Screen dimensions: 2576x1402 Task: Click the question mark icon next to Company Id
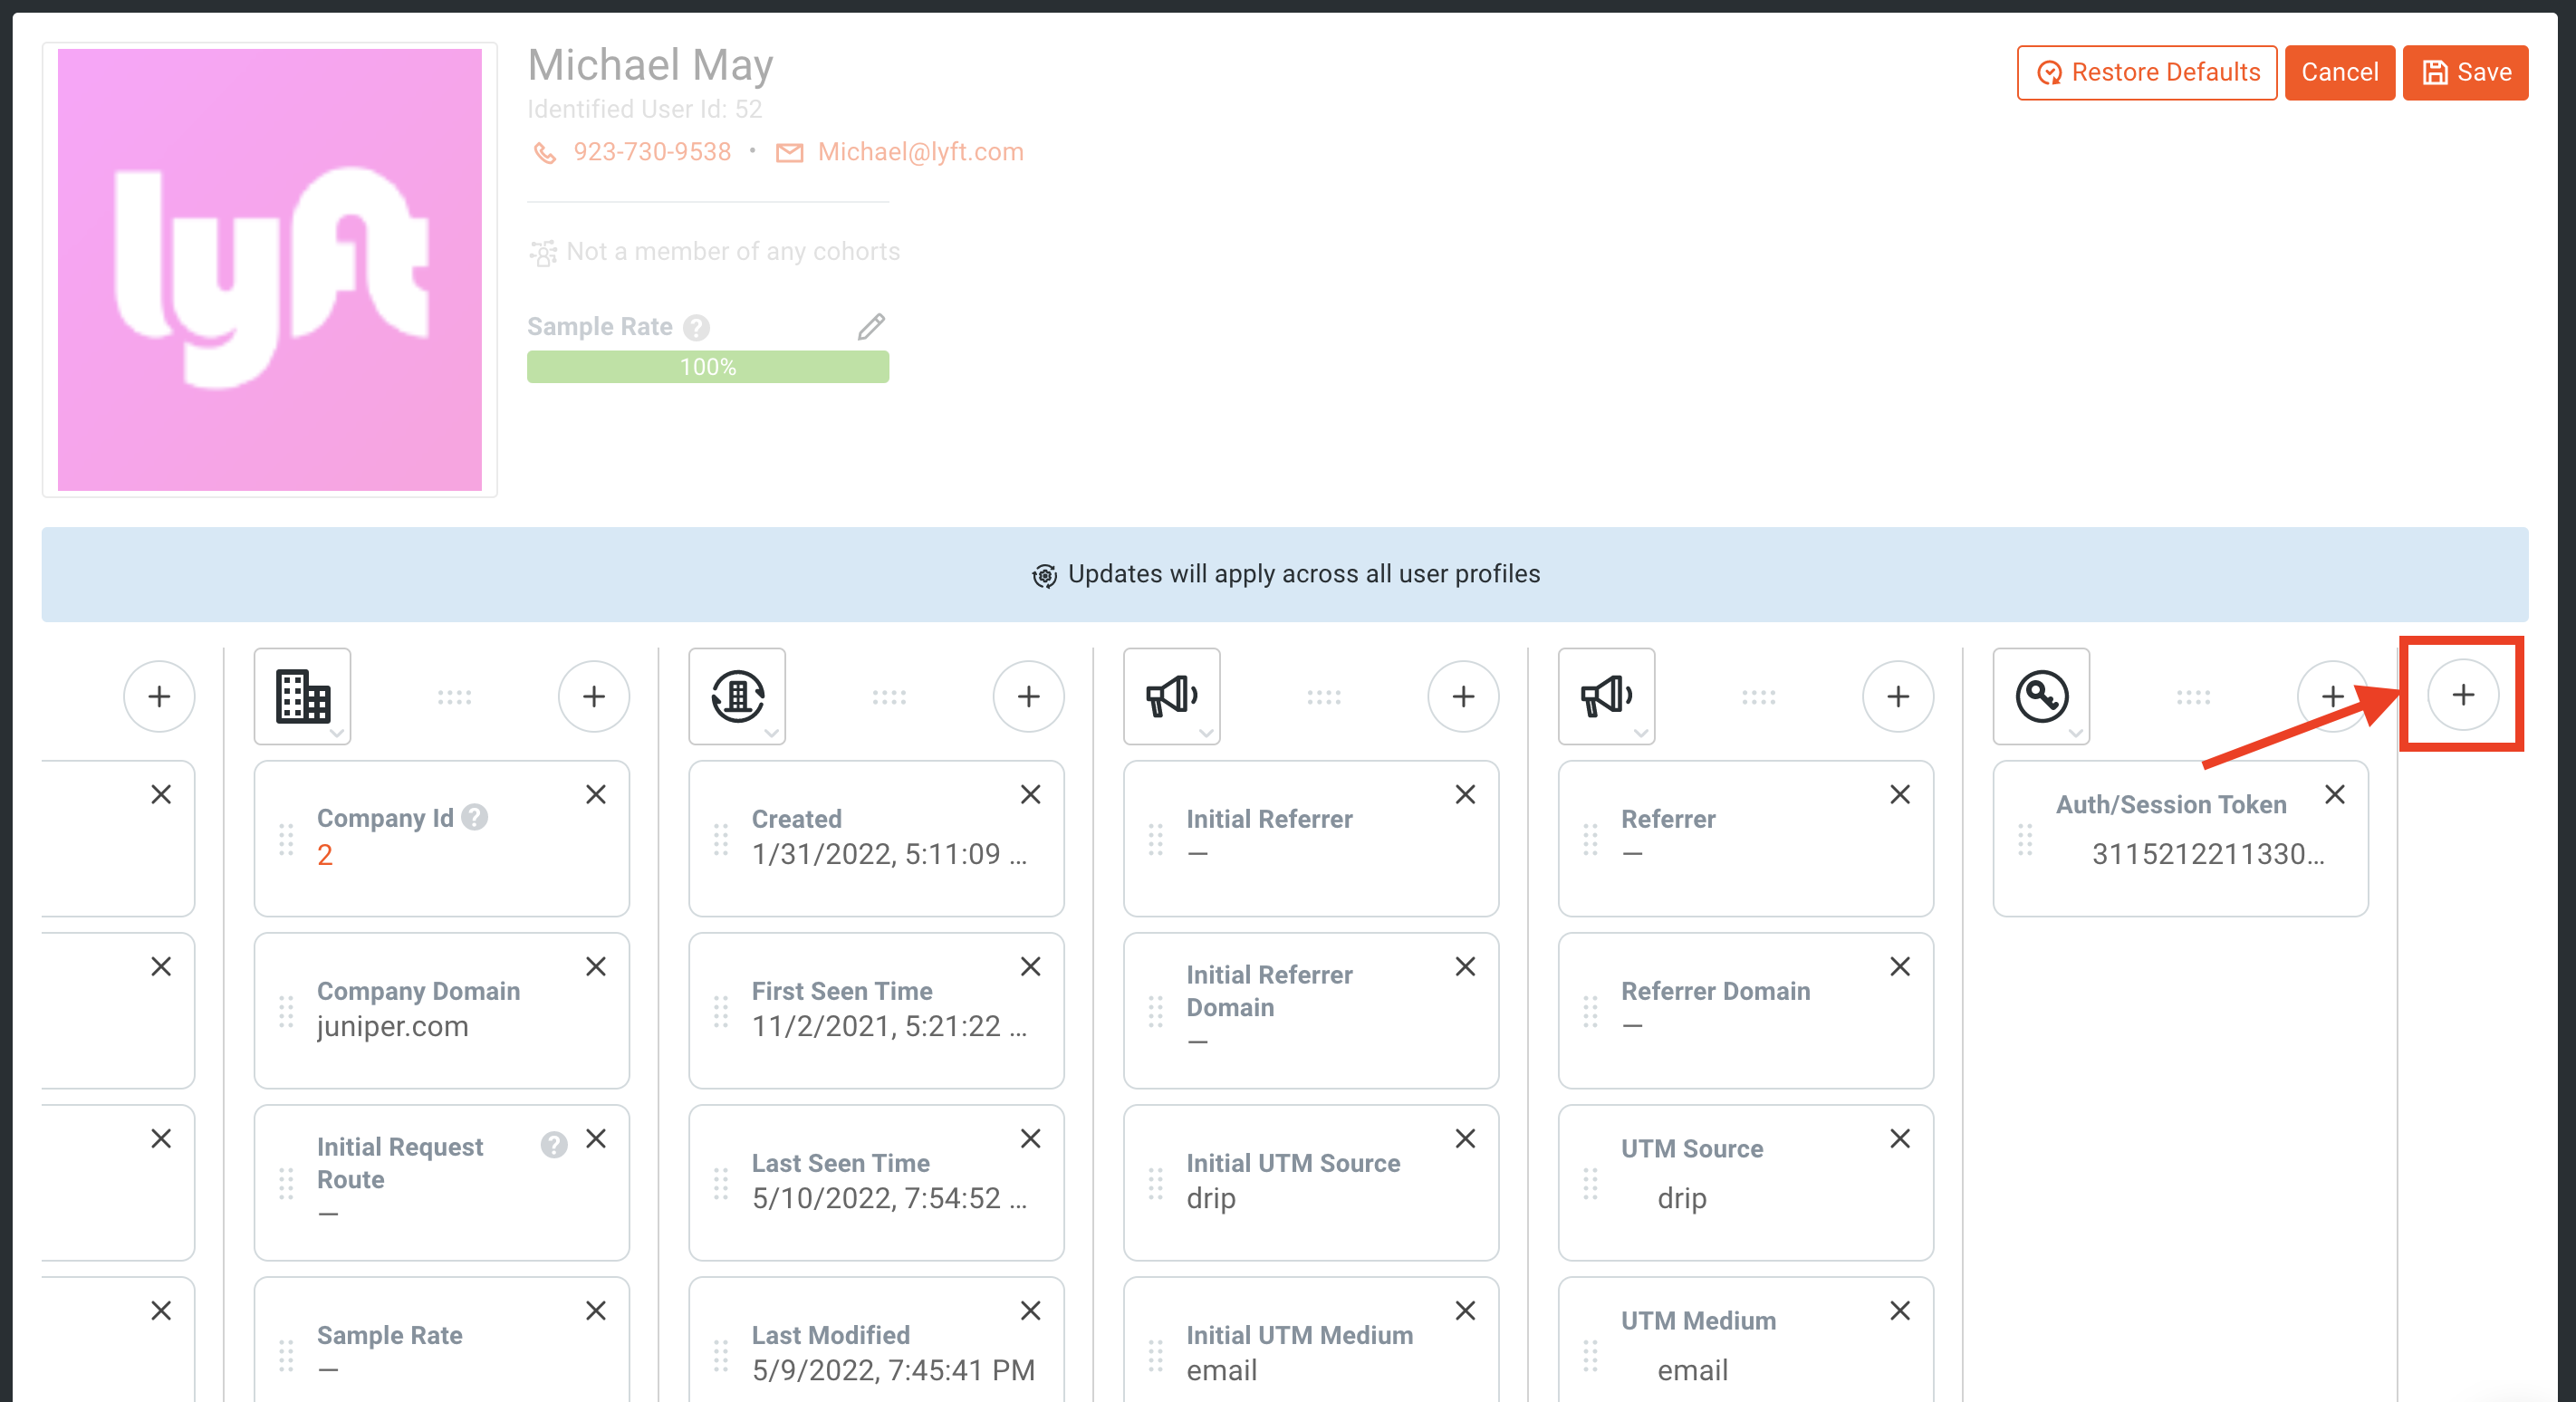[475, 817]
